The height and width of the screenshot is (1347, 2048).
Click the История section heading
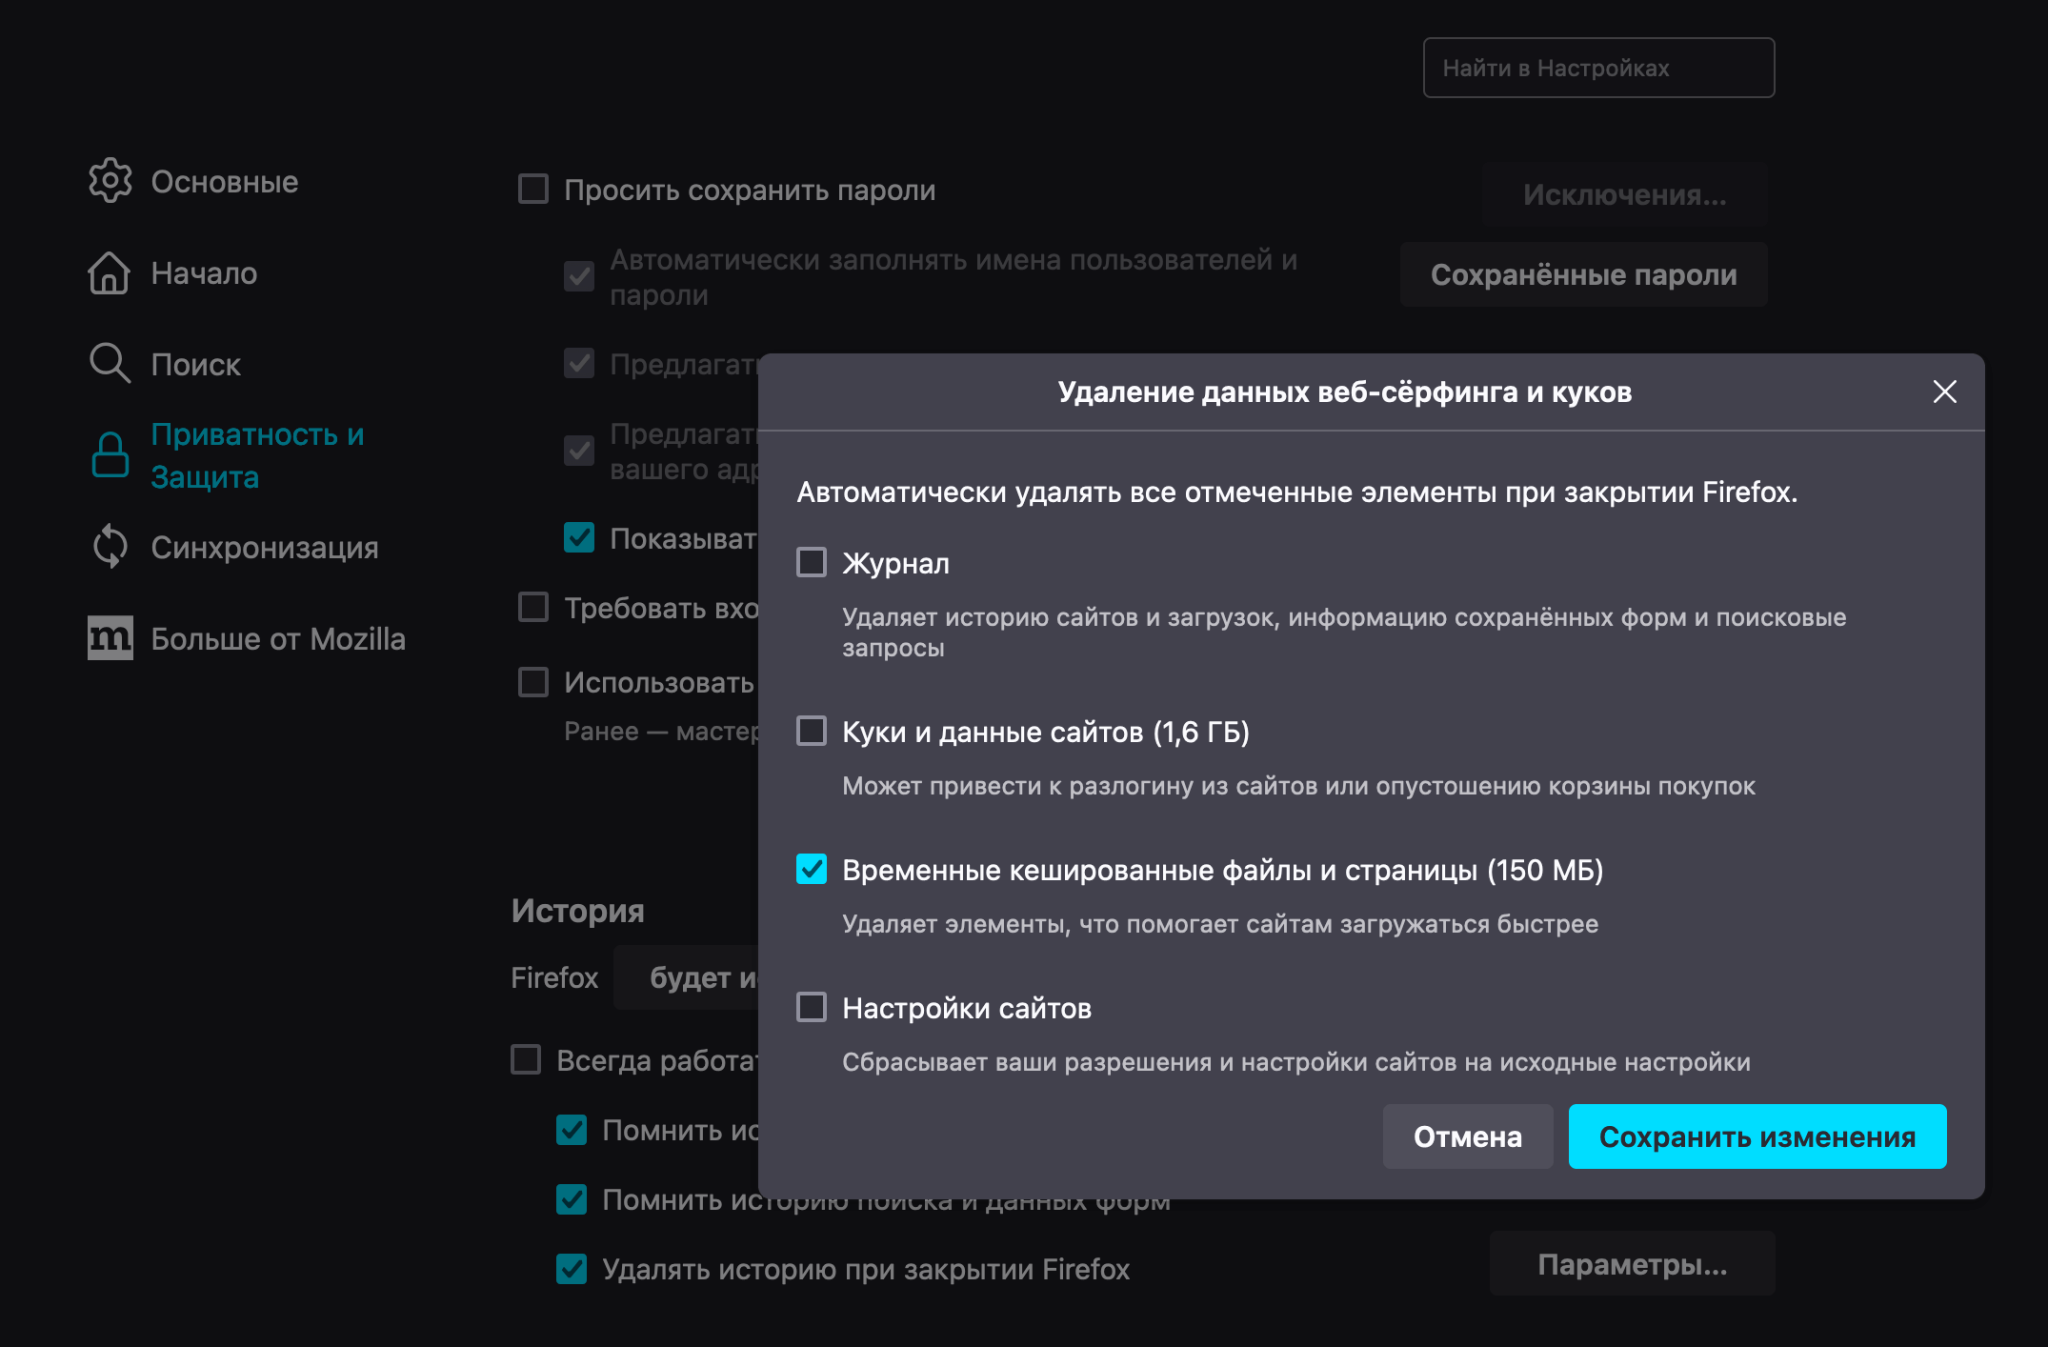pyautogui.click(x=578, y=910)
